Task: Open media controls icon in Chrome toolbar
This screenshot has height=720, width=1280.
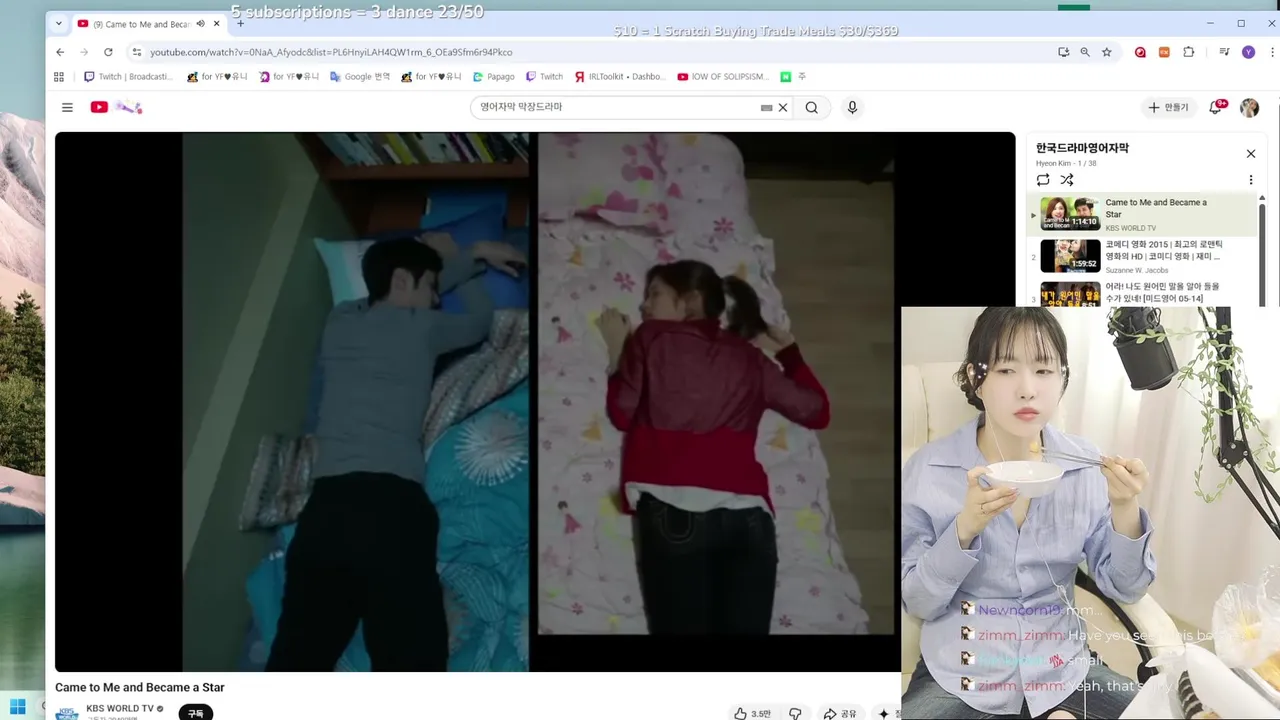Action: pyautogui.click(x=1224, y=52)
